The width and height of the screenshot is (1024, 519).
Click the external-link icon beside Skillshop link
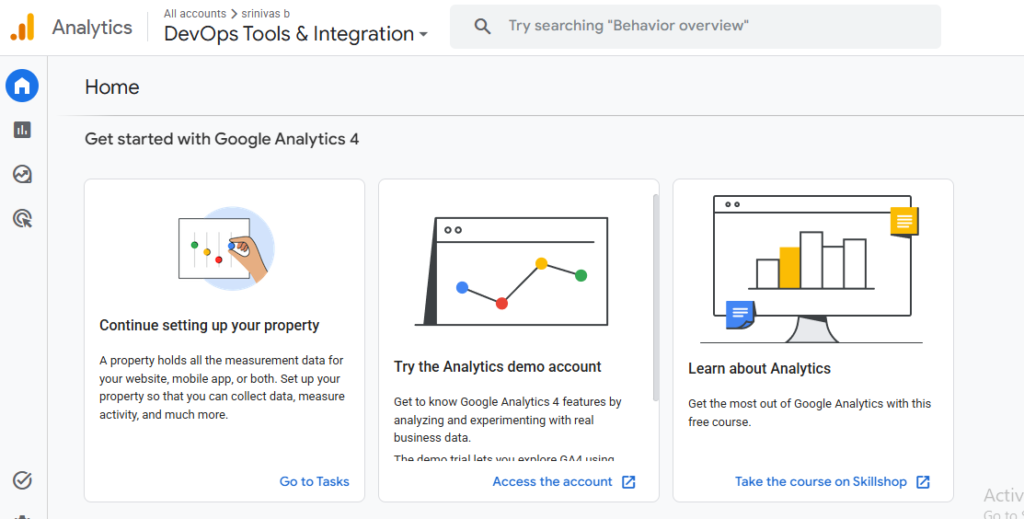(x=923, y=482)
